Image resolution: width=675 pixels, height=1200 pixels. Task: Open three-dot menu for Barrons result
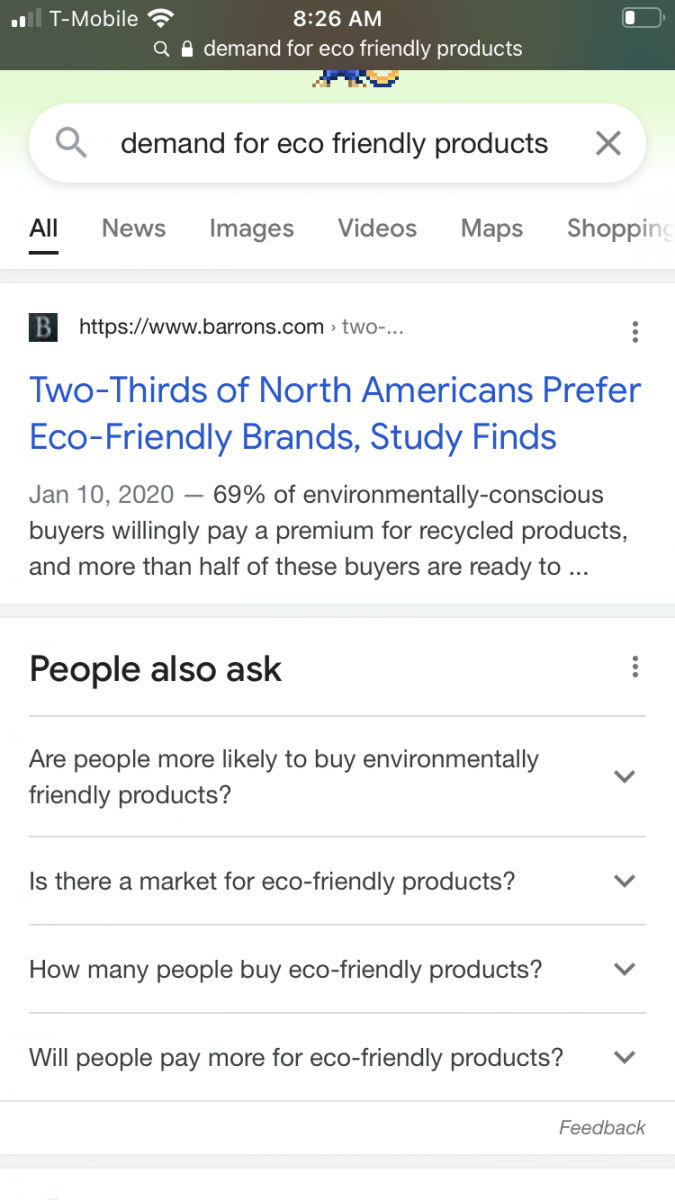pyautogui.click(x=636, y=331)
